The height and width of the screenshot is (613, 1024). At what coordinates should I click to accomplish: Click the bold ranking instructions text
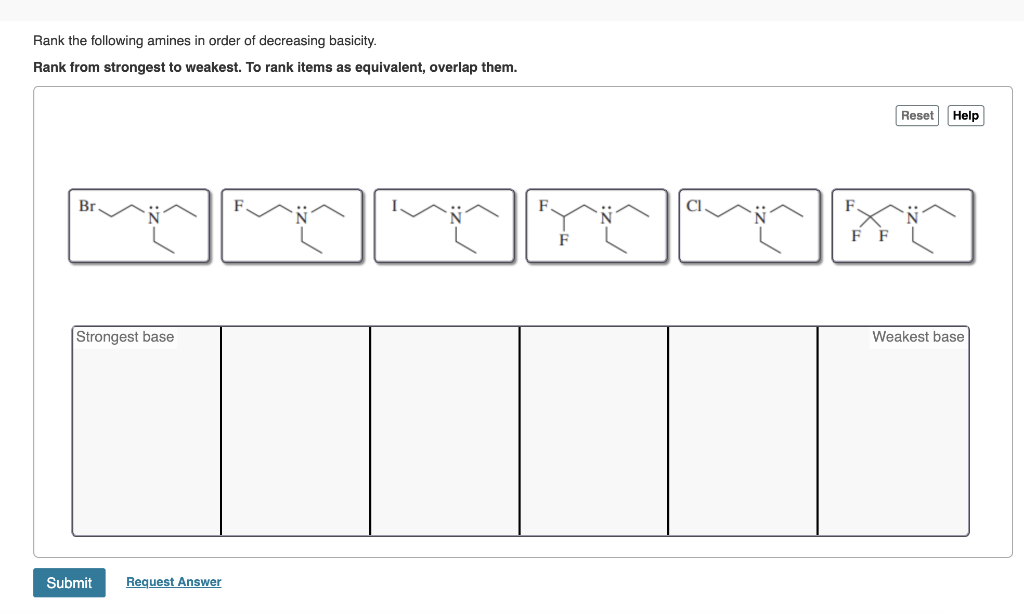[x=275, y=67]
